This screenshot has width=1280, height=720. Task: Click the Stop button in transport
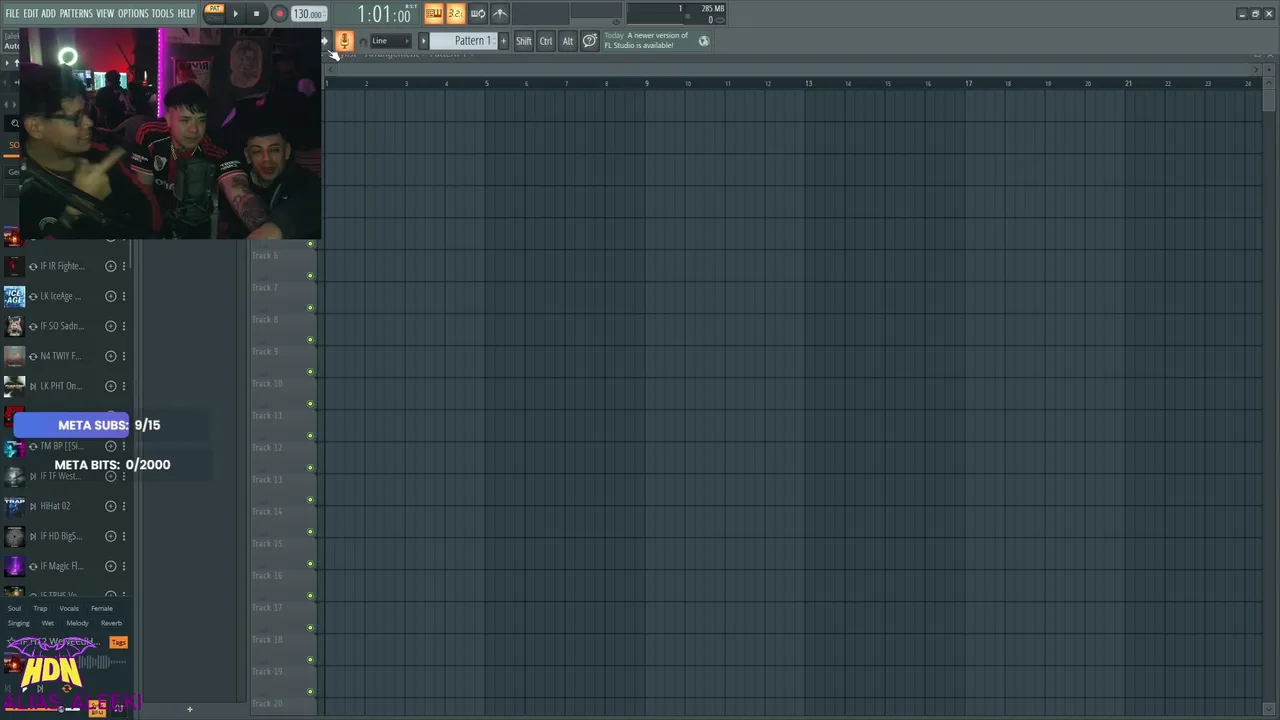coord(256,14)
